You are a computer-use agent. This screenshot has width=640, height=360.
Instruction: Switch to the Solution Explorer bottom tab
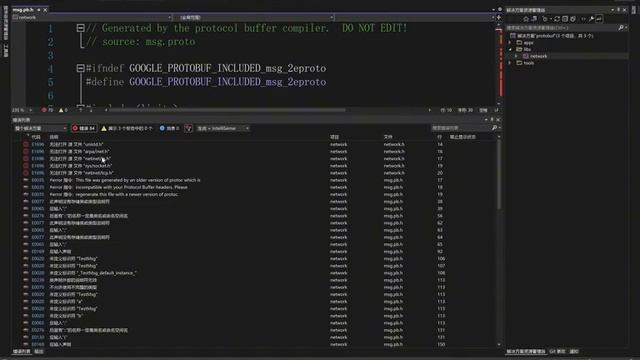526,351
